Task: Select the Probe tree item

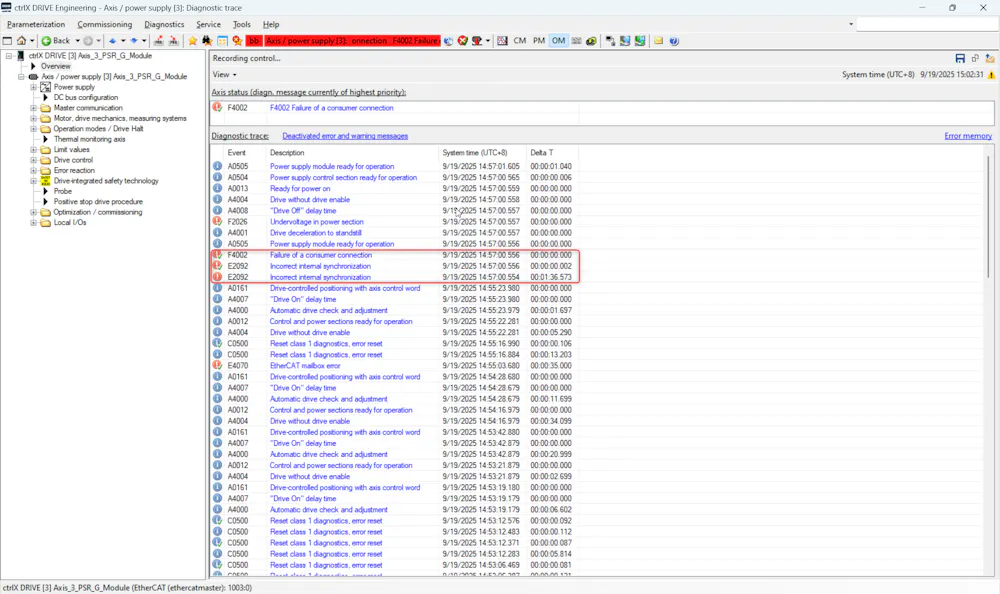Action: (62, 191)
